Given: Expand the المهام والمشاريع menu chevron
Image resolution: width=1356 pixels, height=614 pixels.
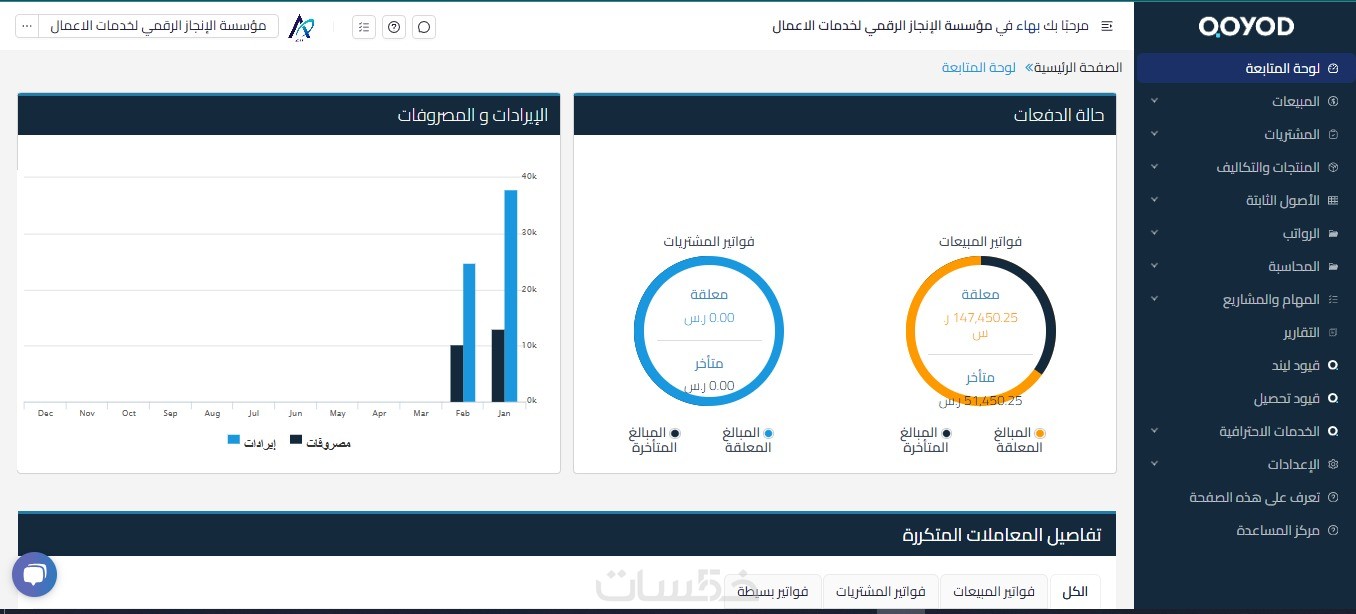Looking at the screenshot, I should [1154, 299].
